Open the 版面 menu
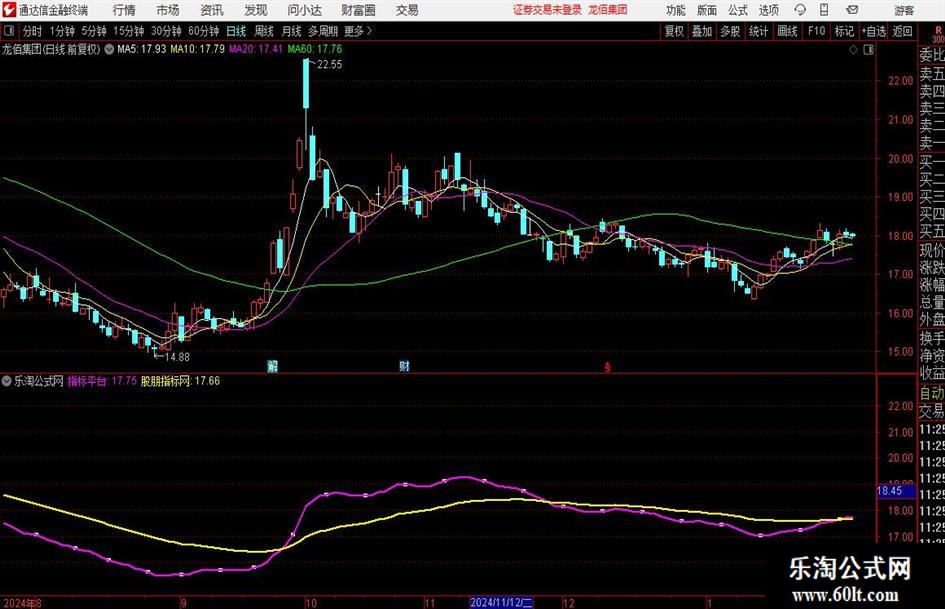The width and height of the screenshot is (945, 609). tap(706, 10)
